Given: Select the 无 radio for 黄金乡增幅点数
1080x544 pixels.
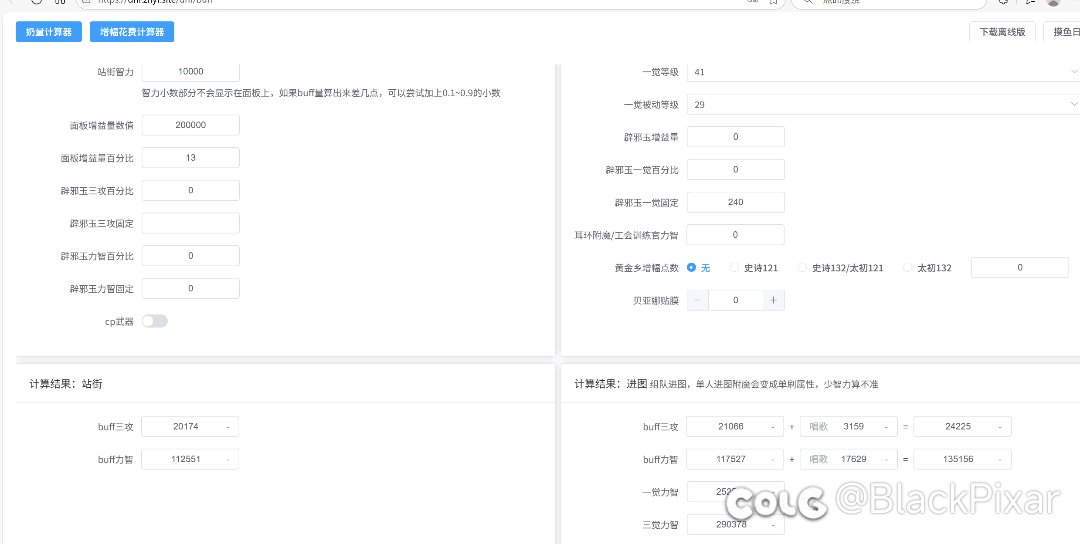Looking at the screenshot, I should [x=698, y=268].
